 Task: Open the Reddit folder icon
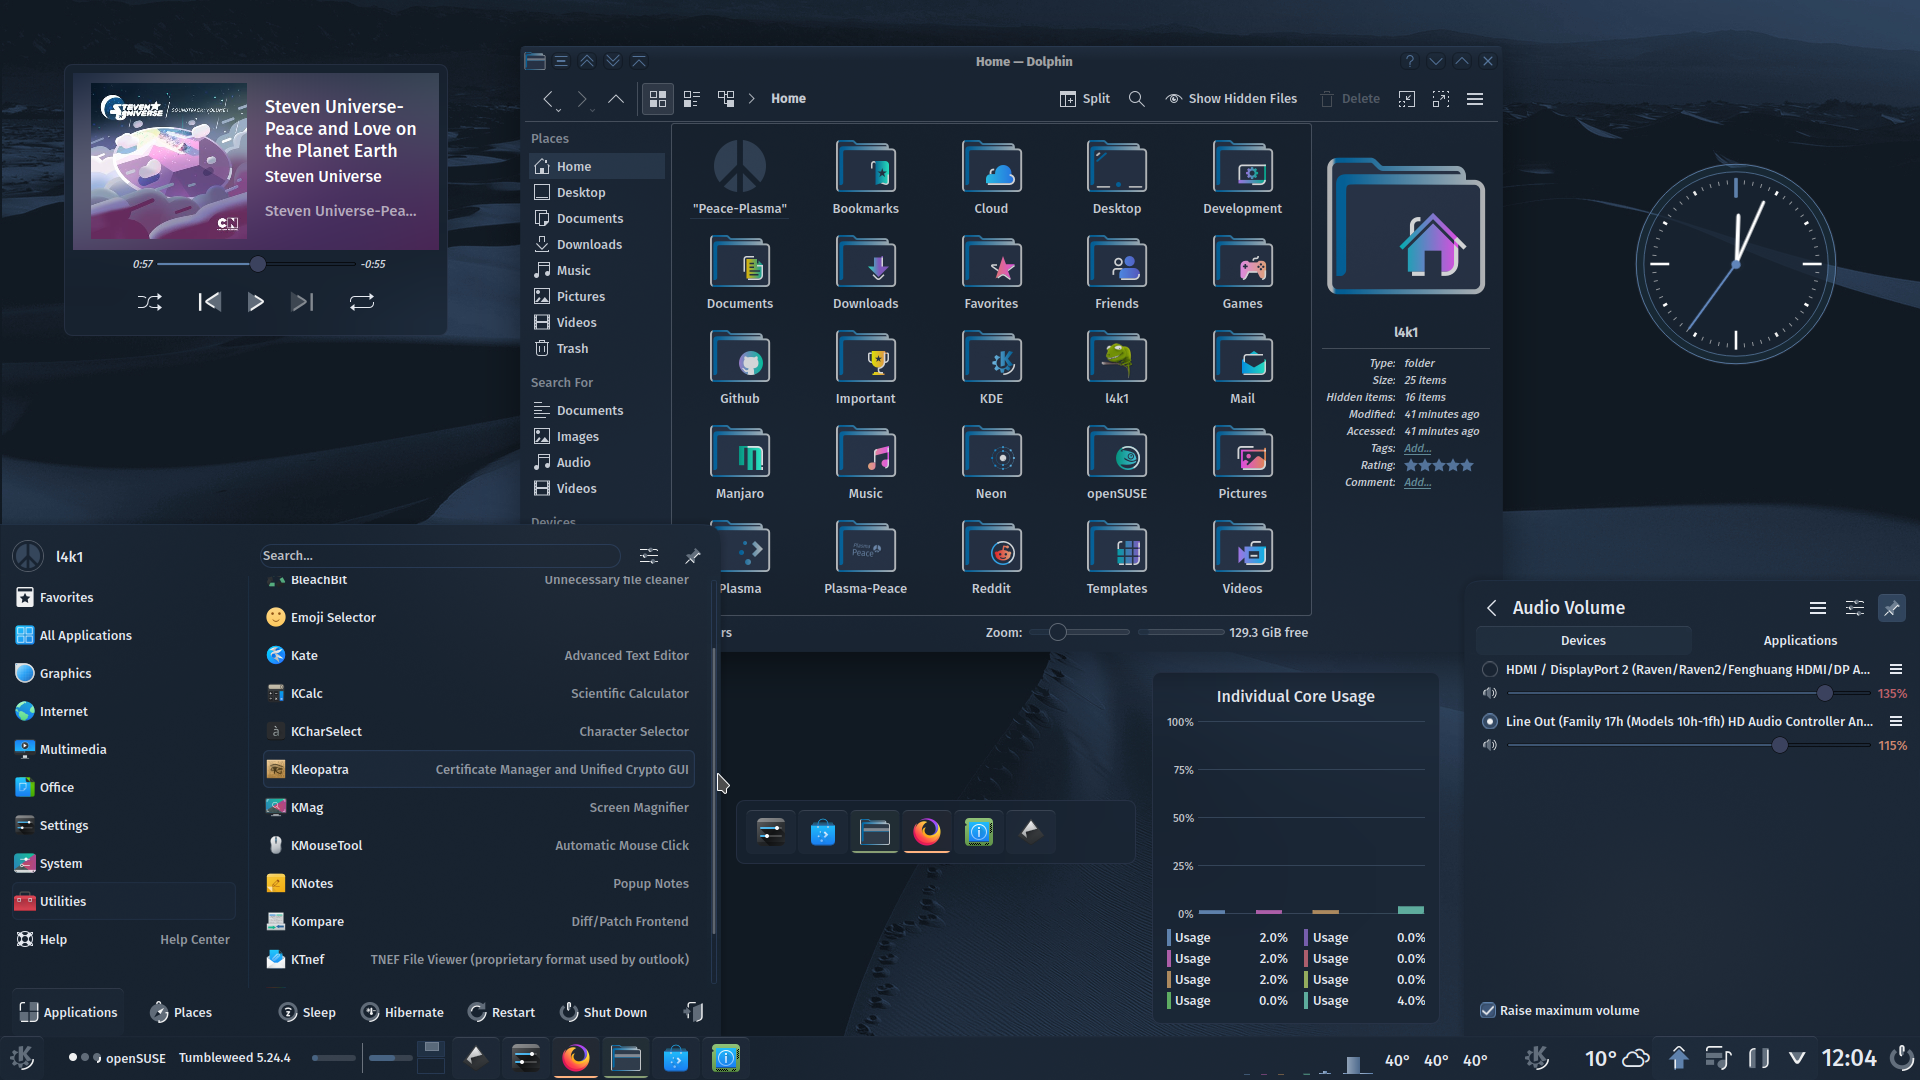(991, 550)
